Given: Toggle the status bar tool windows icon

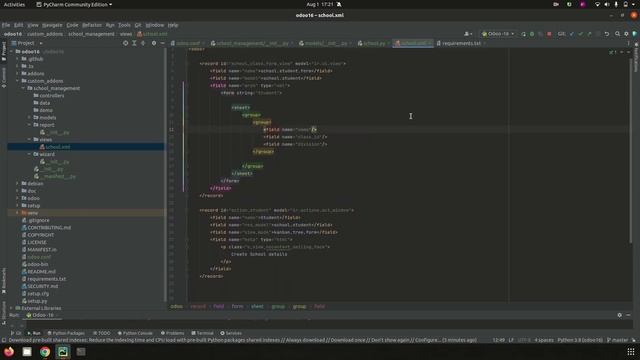Looking at the screenshot, I should (x=4, y=340).
